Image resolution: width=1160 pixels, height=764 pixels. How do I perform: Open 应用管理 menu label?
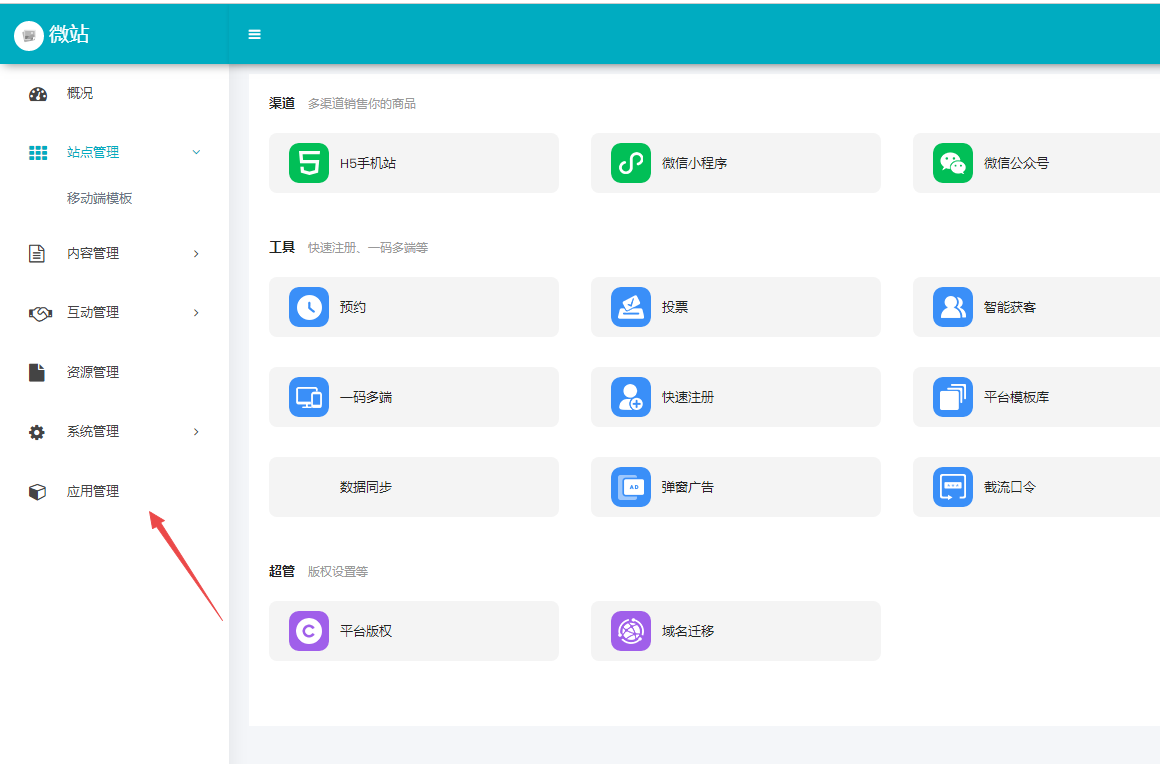pyautogui.click(x=92, y=492)
